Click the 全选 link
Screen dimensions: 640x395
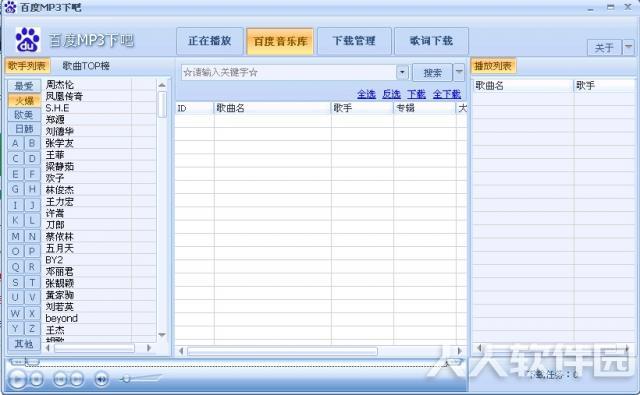coord(366,94)
